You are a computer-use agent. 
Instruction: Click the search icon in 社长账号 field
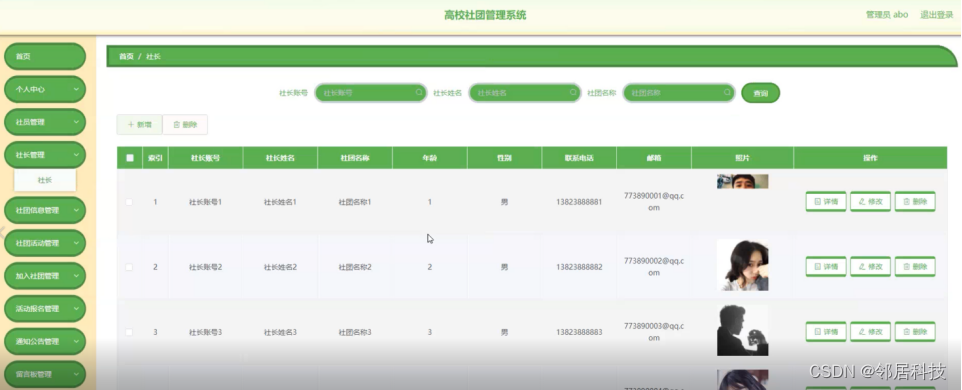(x=419, y=93)
